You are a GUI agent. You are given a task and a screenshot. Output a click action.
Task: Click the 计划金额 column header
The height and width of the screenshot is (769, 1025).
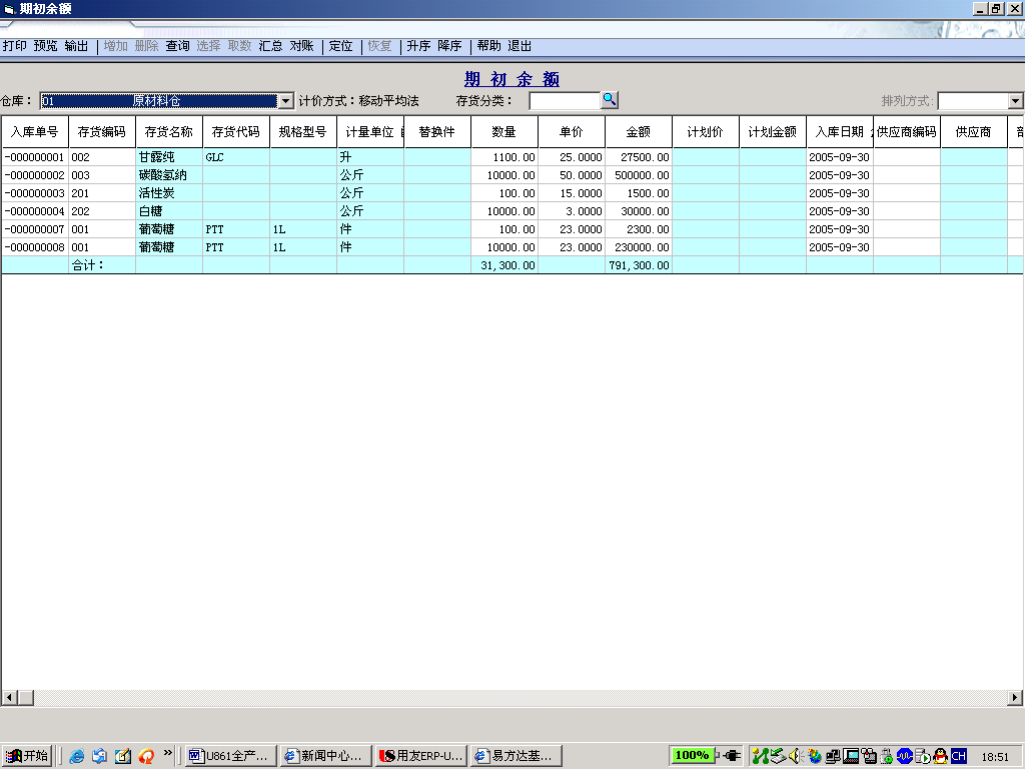tap(773, 131)
